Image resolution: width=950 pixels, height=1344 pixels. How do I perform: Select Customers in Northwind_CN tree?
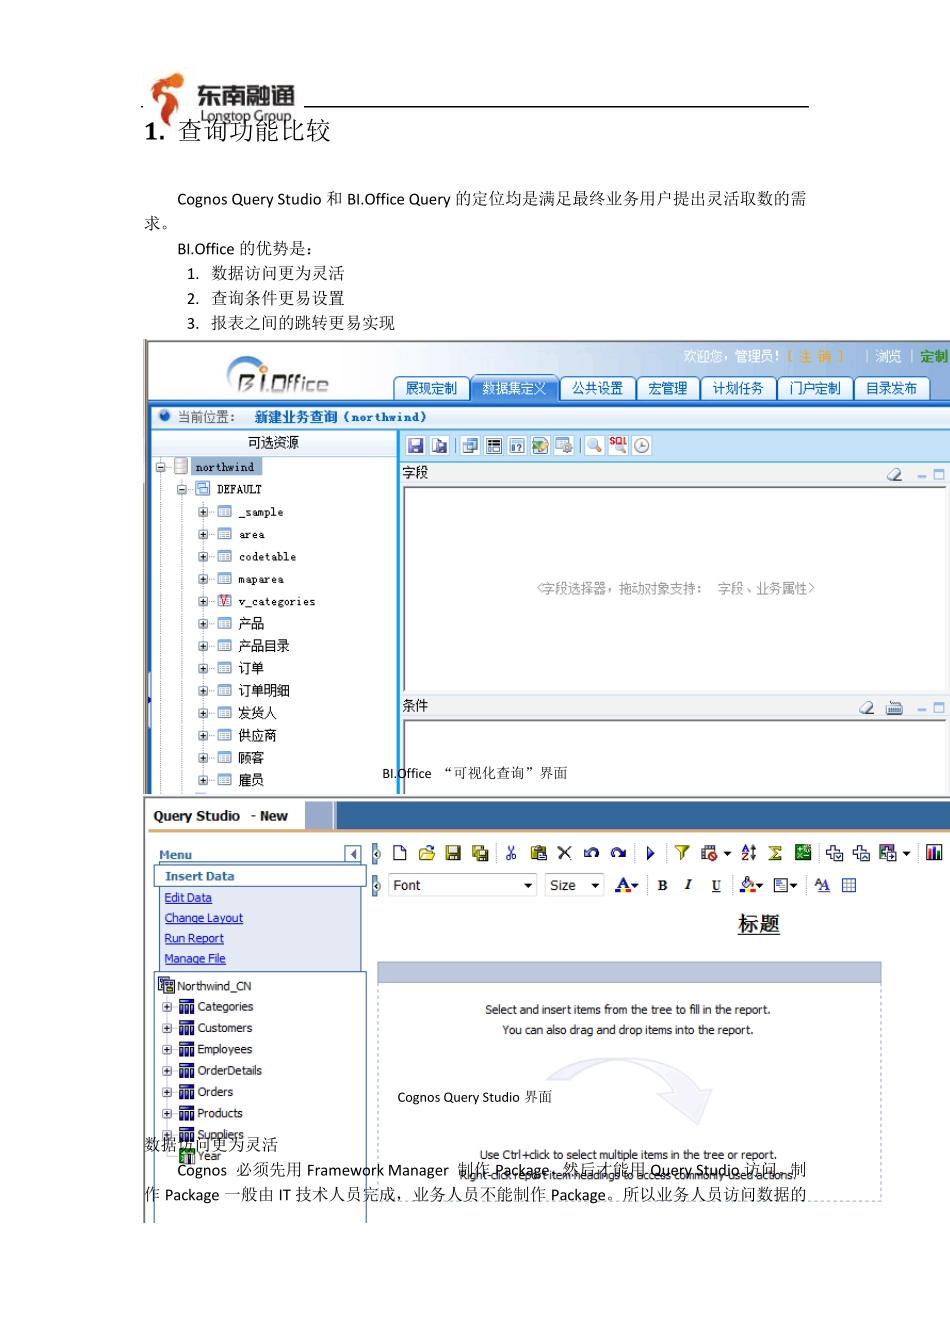[225, 1028]
